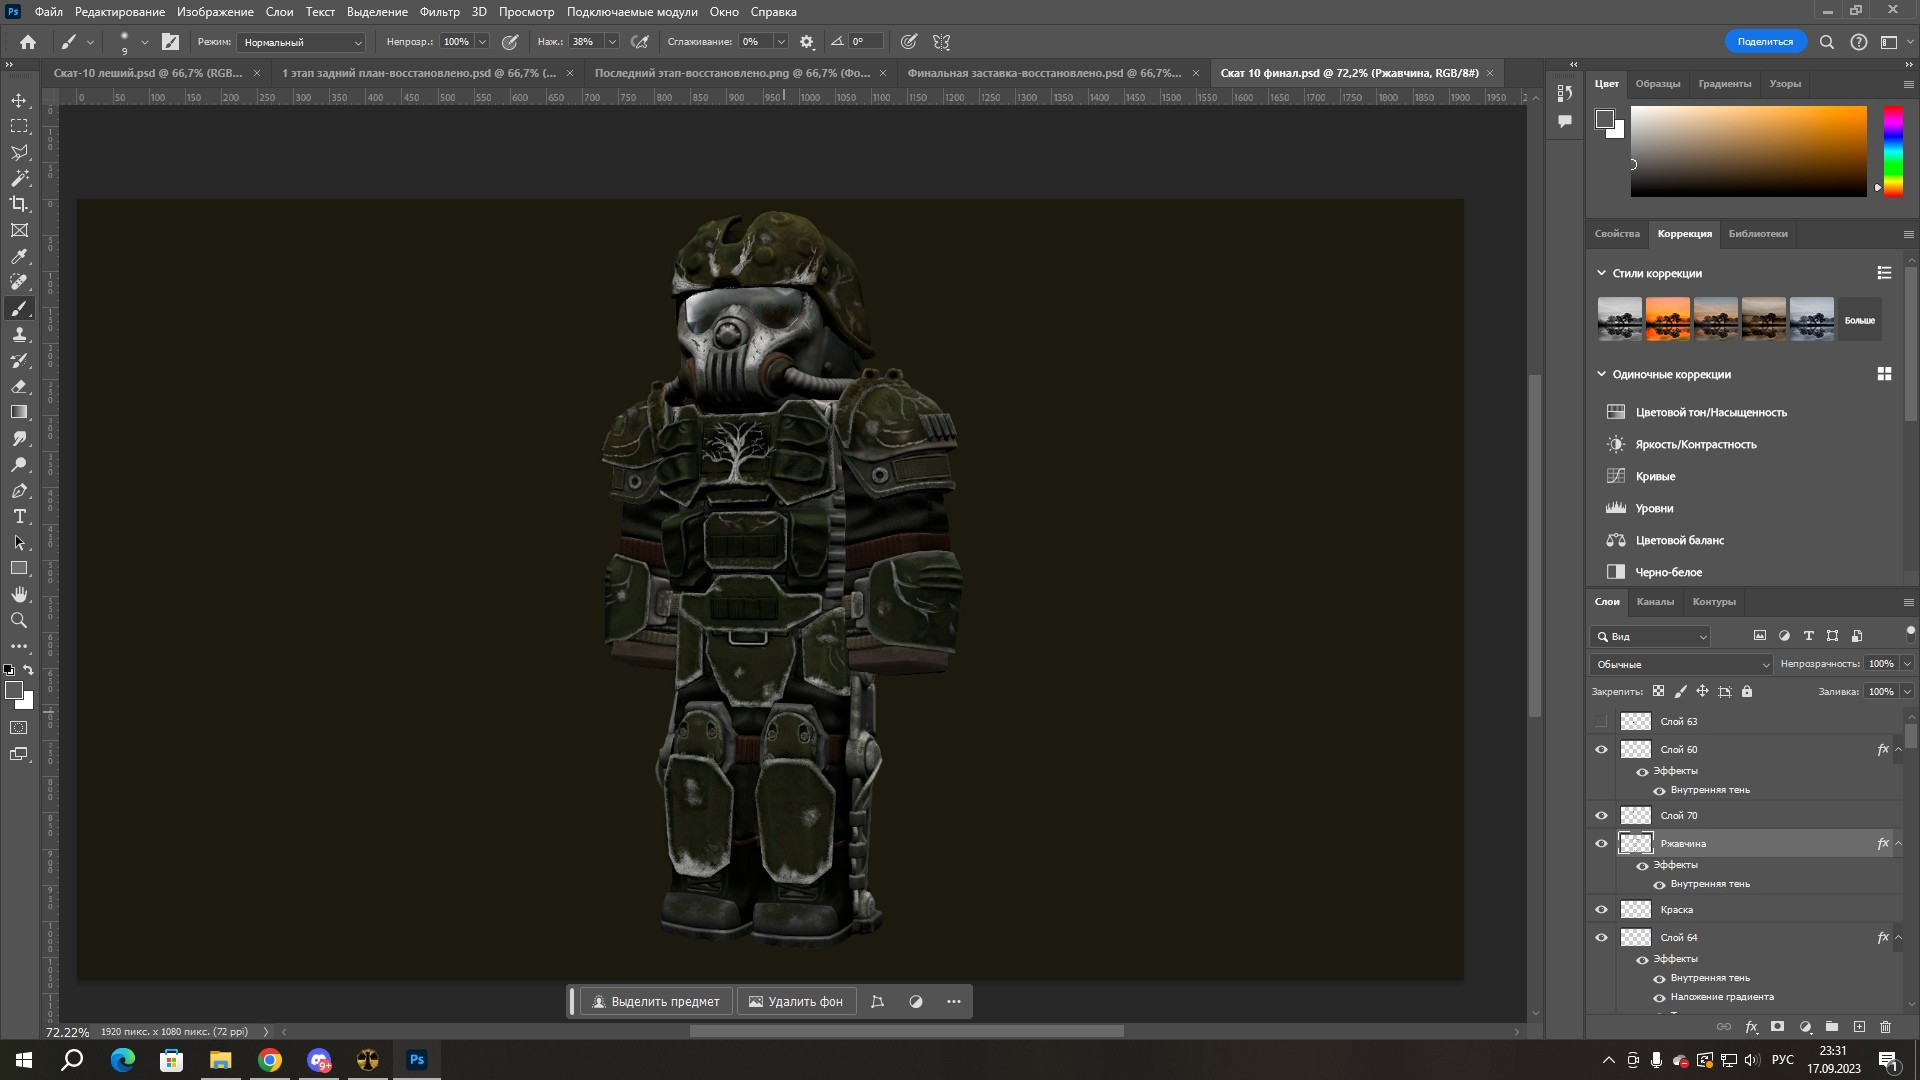Viewport: 1920px width, 1080px height.
Task: Click Удалить фон button
Action: [x=796, y=1001]
